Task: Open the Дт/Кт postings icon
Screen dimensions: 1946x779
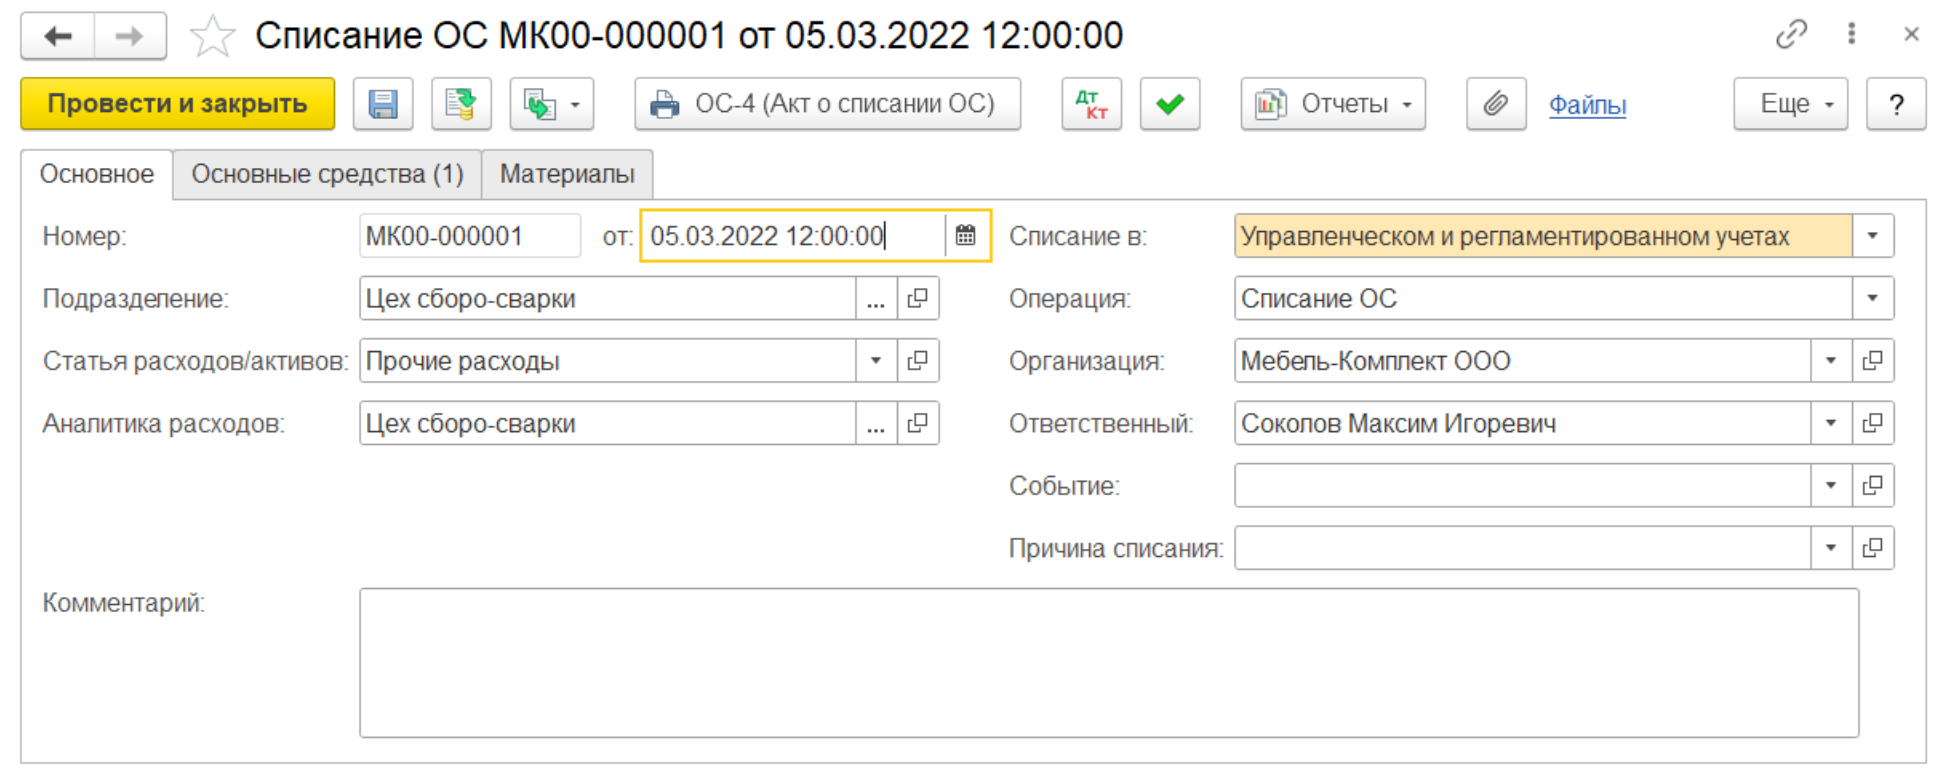Action: [1091, 104]
